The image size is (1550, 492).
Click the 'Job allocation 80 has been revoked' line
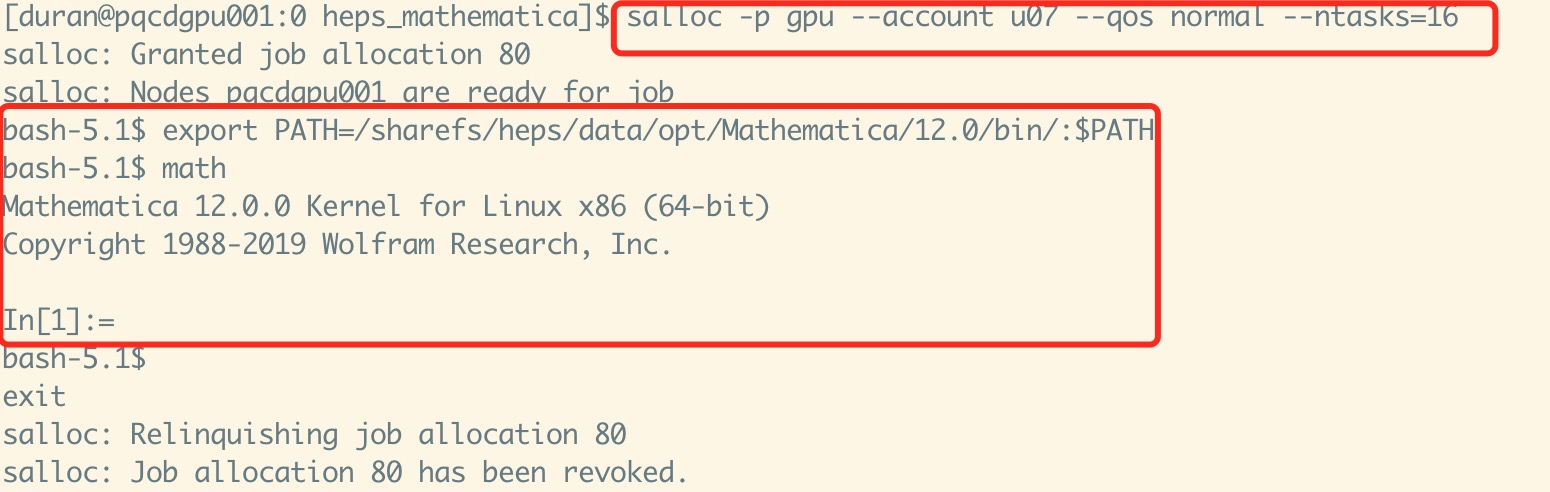tap(347, 473)
